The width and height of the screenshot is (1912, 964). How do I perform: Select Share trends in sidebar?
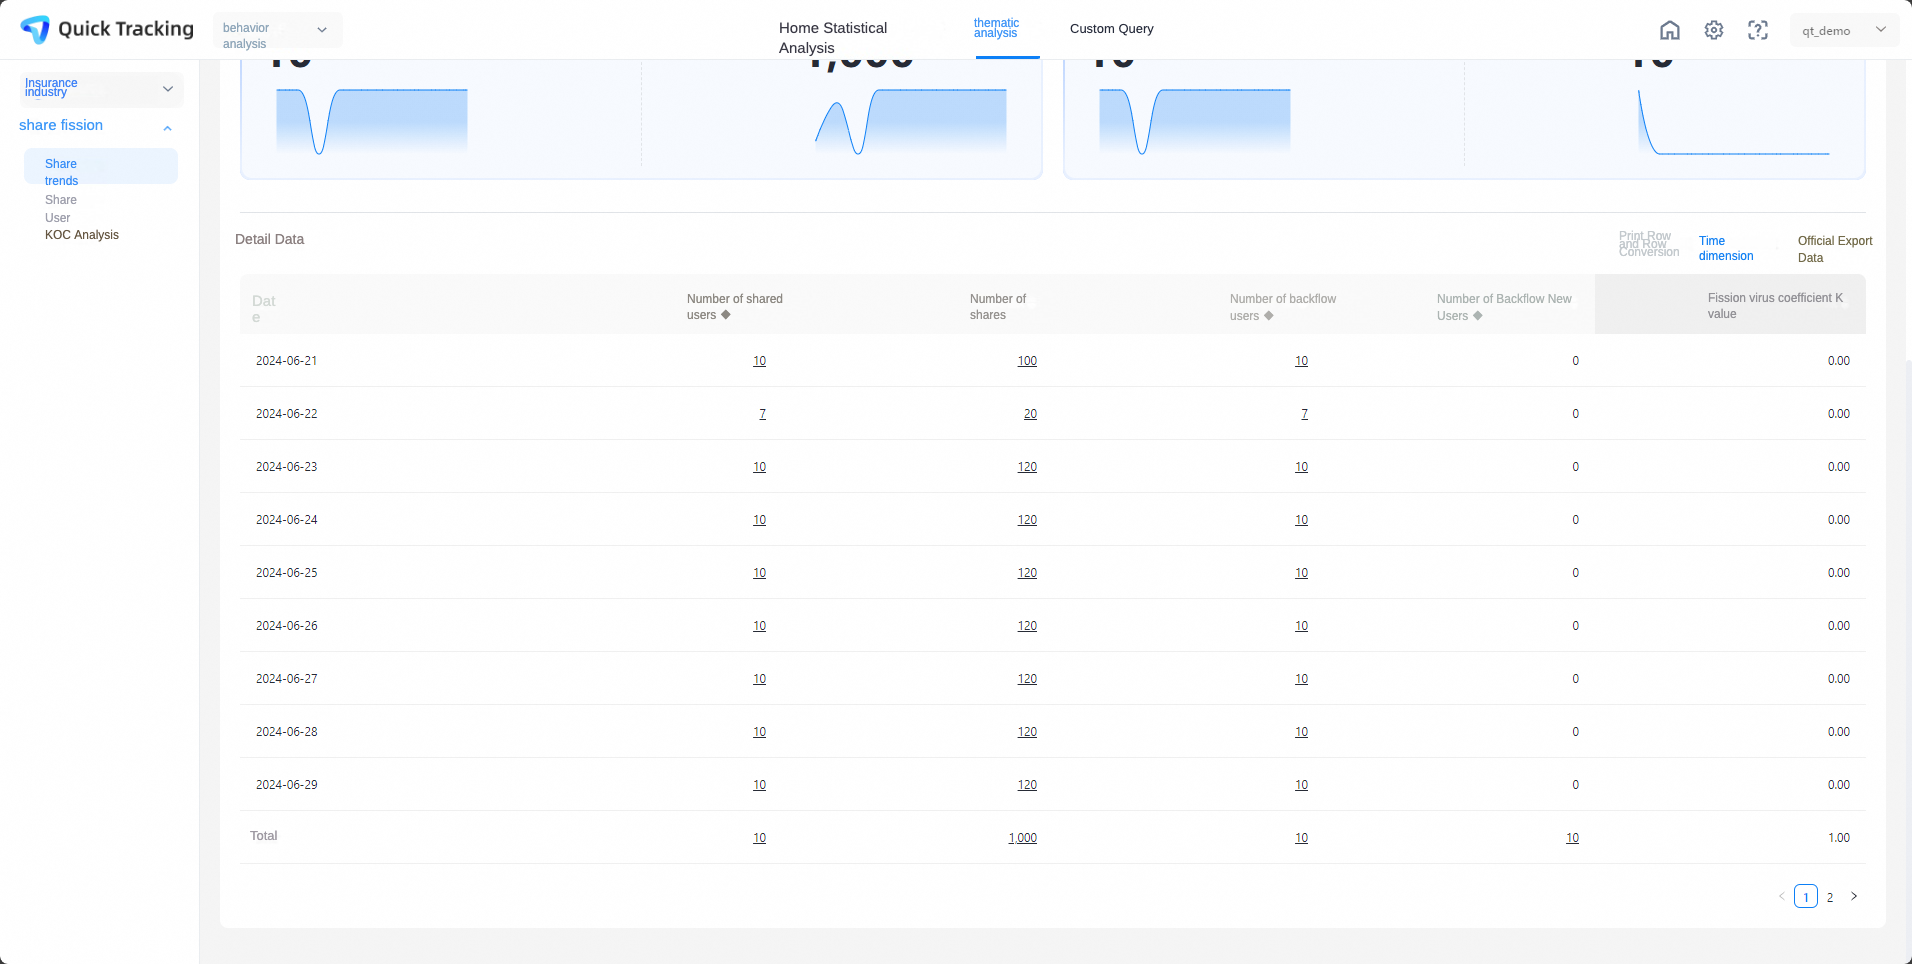tap(101, 166)
